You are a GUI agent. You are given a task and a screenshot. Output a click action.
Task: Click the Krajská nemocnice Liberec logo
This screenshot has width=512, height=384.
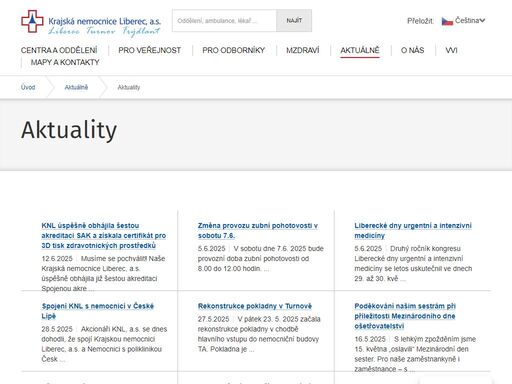pyautogui.click(x=91, y=22)
